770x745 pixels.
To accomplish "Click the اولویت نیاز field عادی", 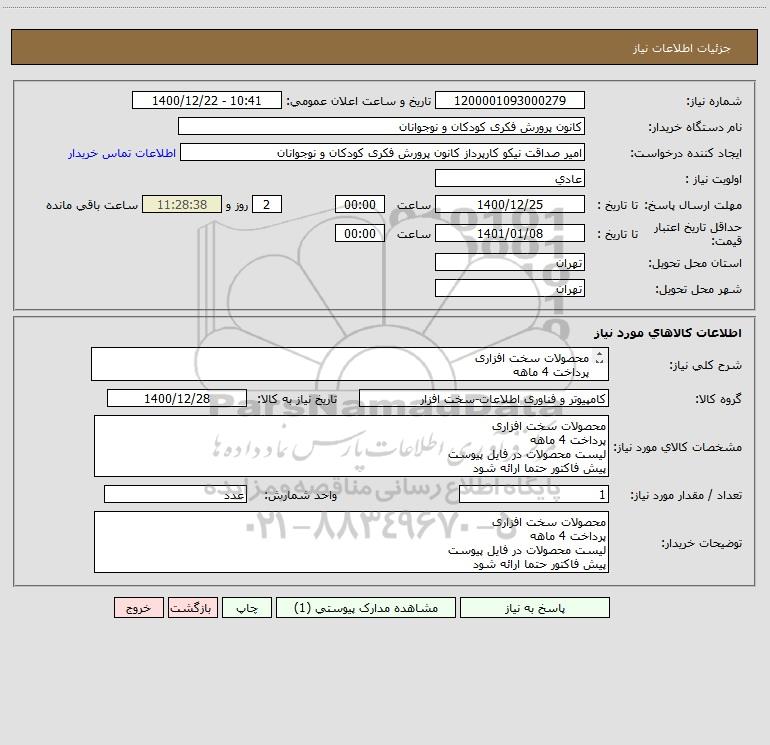I will 510,178.
